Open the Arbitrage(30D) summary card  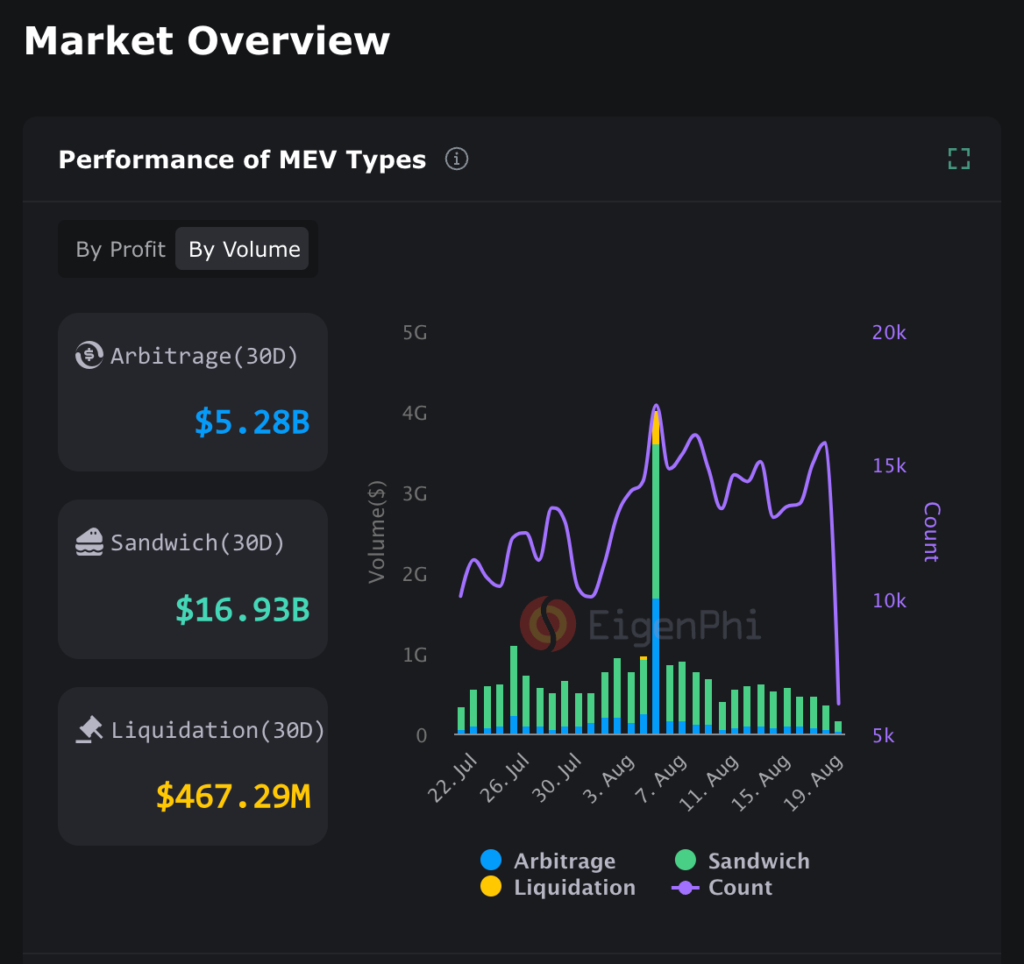(x=192, y=391)
